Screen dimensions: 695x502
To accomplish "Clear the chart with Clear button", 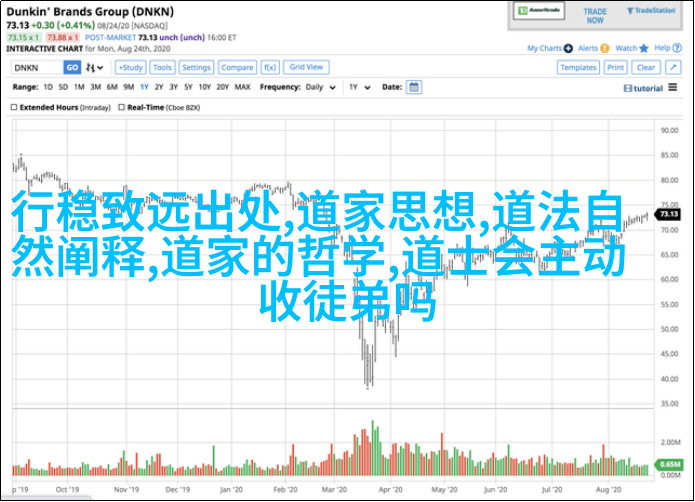I will pyautogui.click(x=646, y=68).
